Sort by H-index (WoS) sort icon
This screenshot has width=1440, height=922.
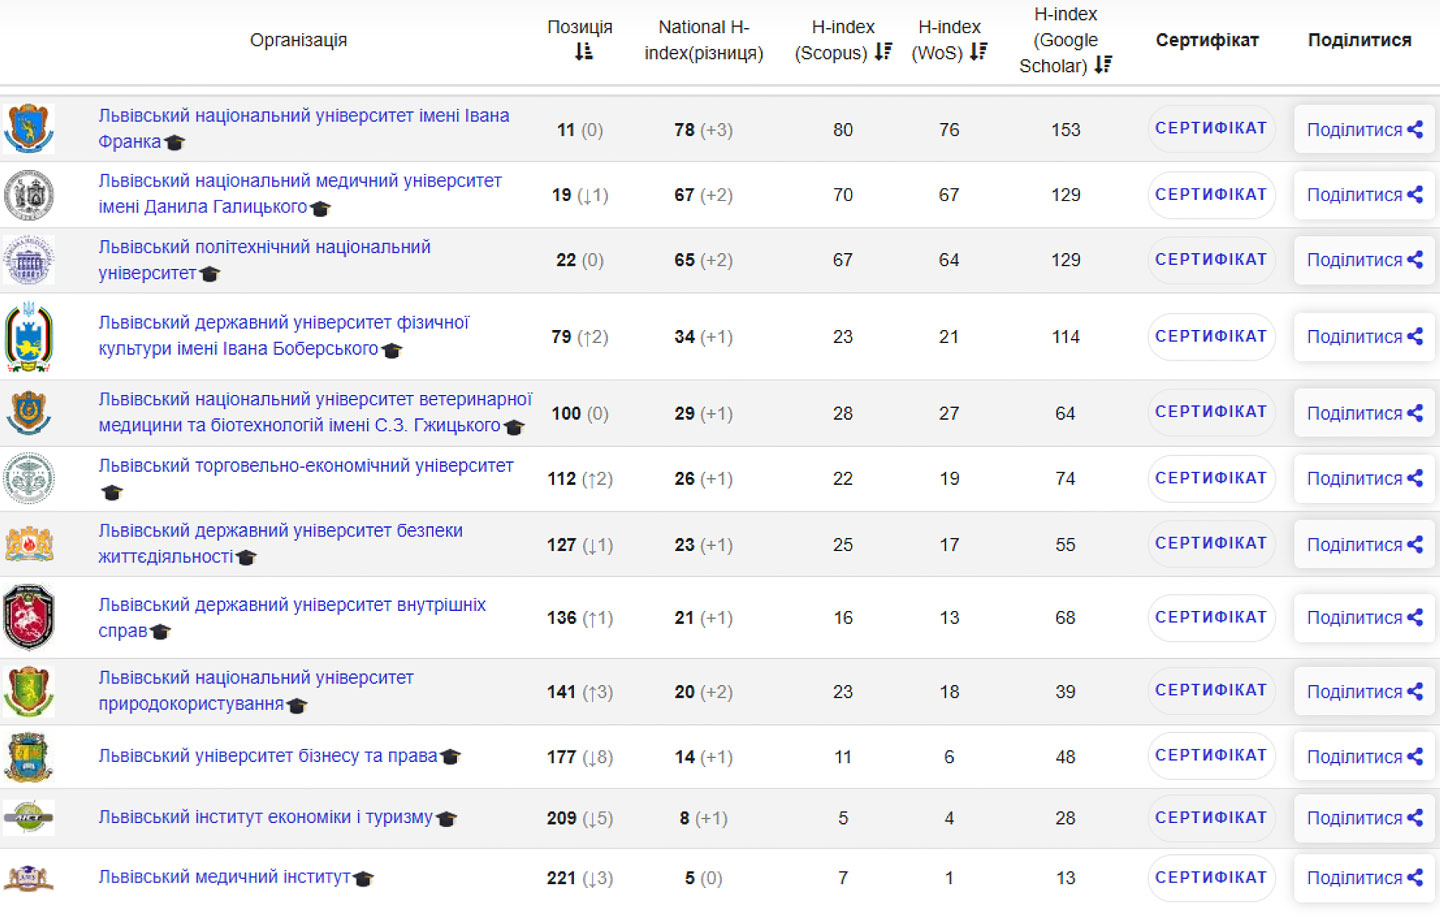point(978,52)
